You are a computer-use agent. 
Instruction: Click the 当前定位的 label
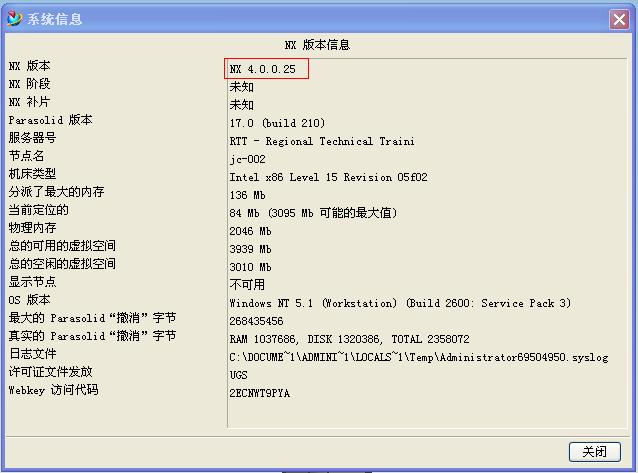tap(39, 210)
